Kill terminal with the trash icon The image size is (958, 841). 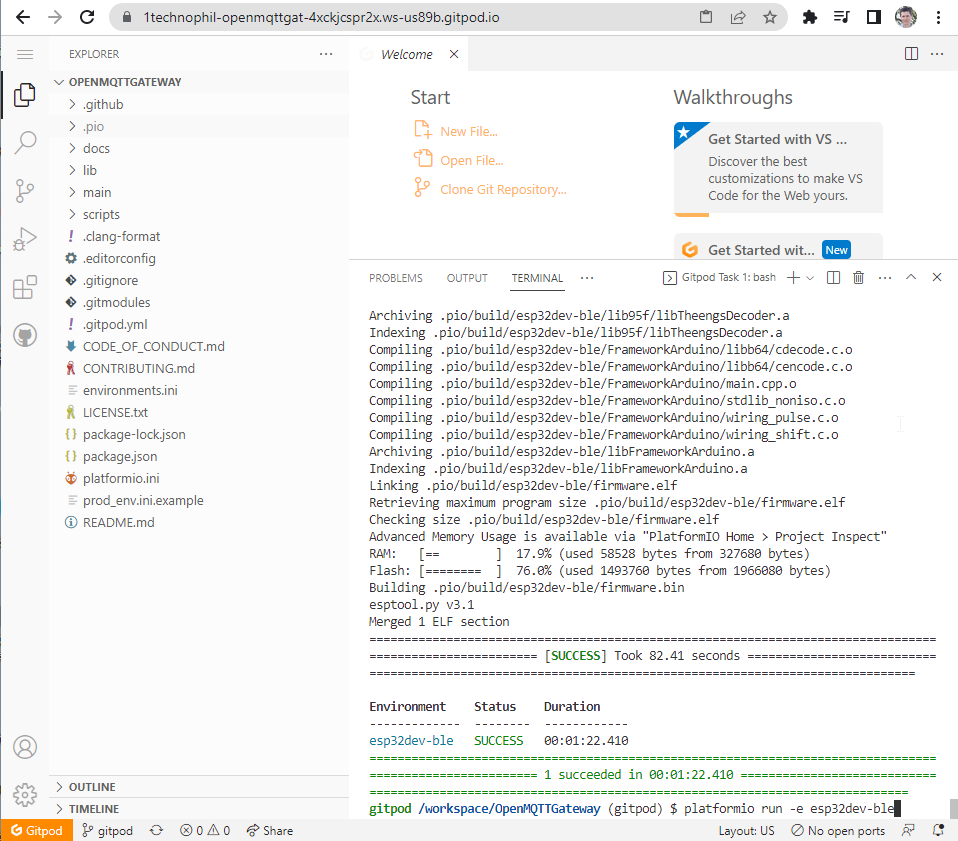858,278
